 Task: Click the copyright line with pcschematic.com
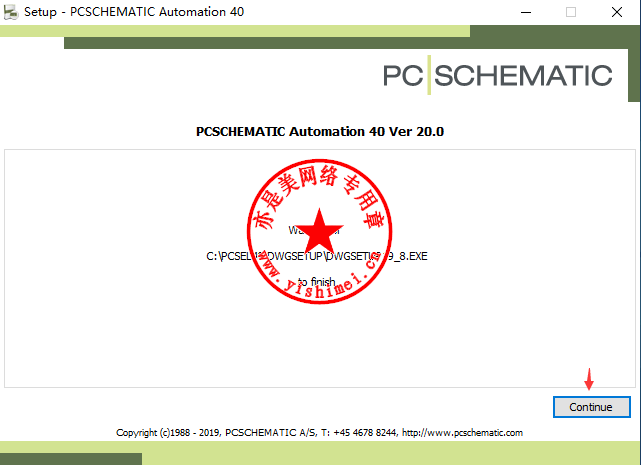point(319,432)
